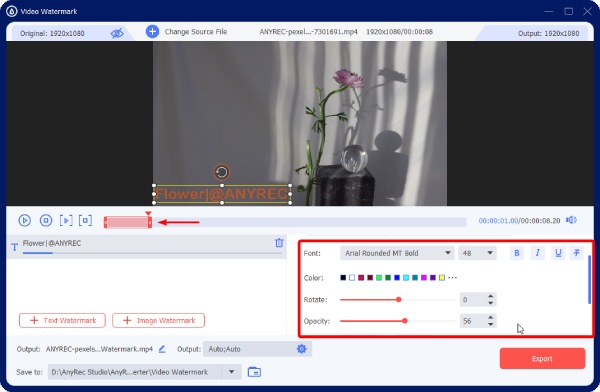600x392 pixels.
Task: Toggle italic formatting
Action: point(537,253)
